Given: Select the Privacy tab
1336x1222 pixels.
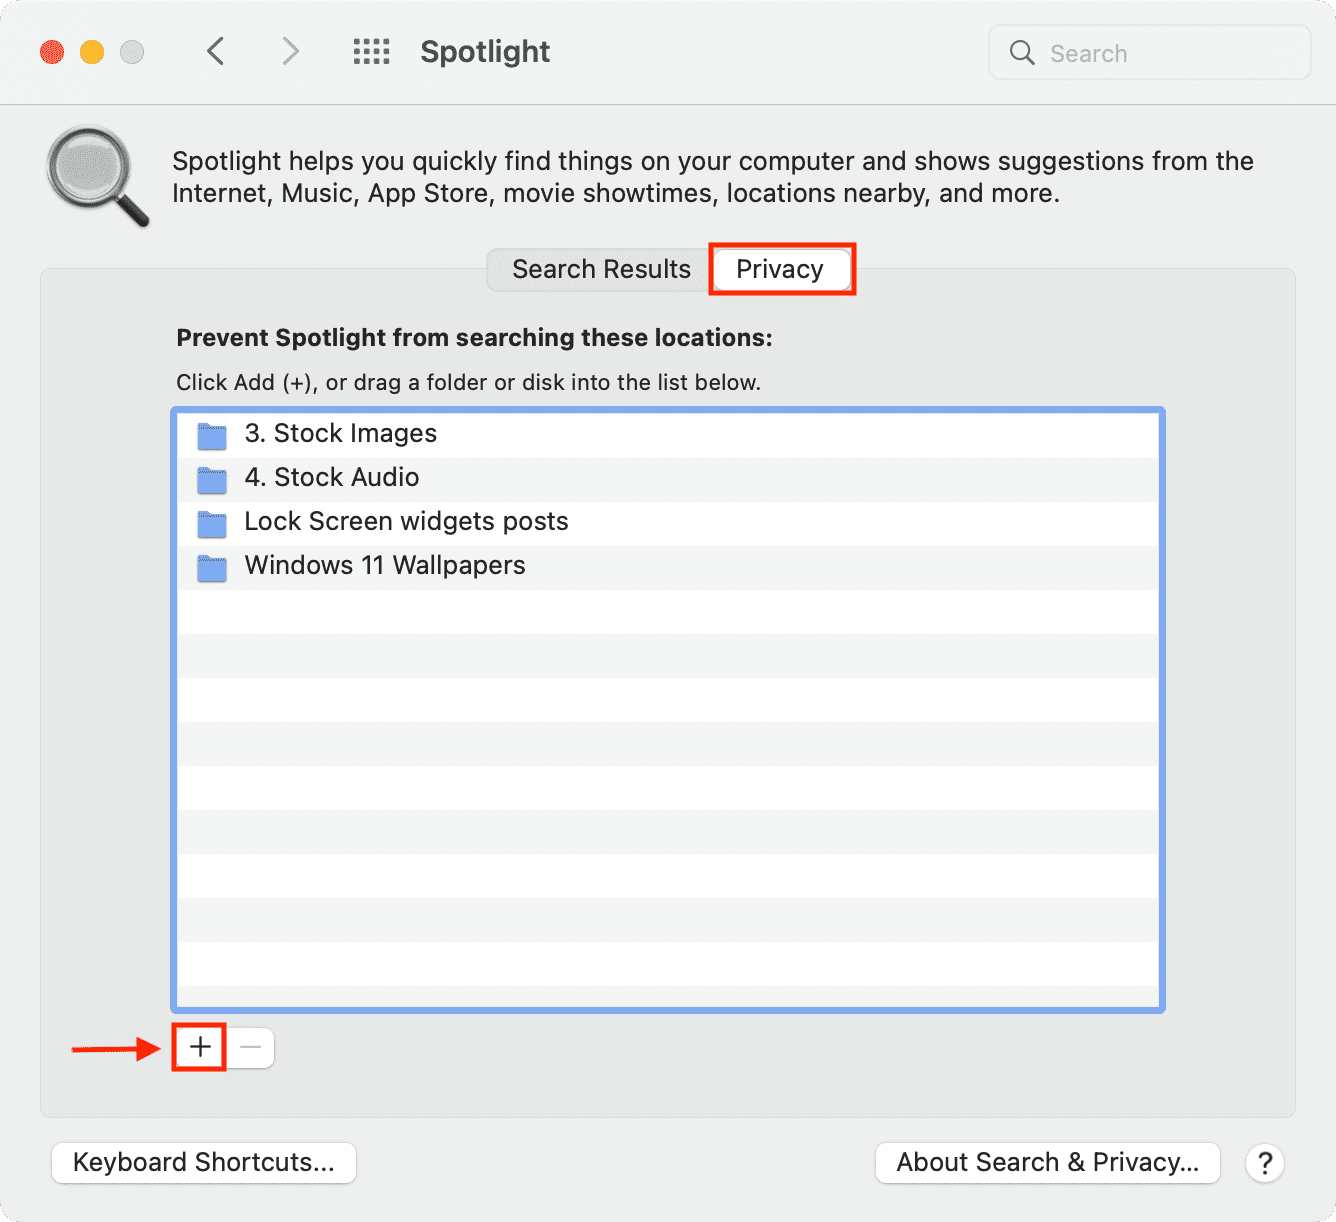Looking at the screenshot, I should [780, 269].
